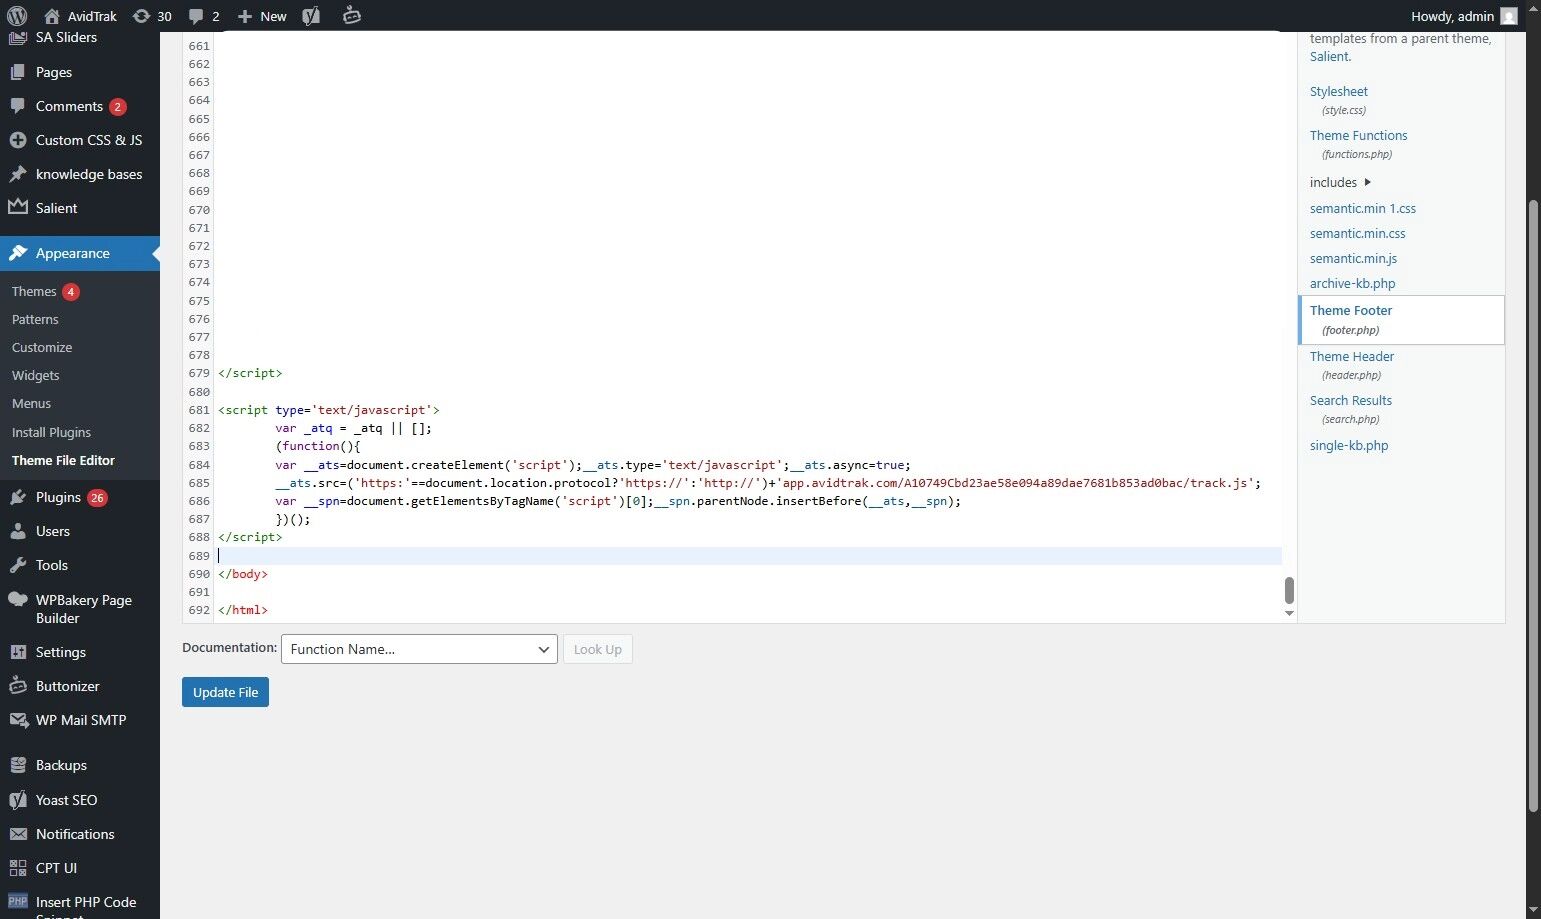This screenshot has width=1541, height=919.
Task: Click the Update File button
Action: pos(225,692)
